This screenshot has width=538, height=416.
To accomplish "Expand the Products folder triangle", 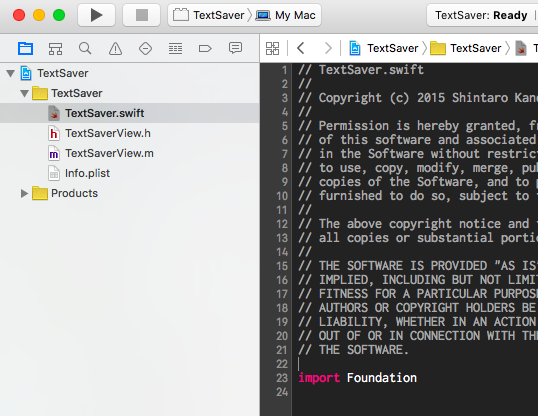I will (24, 193).
